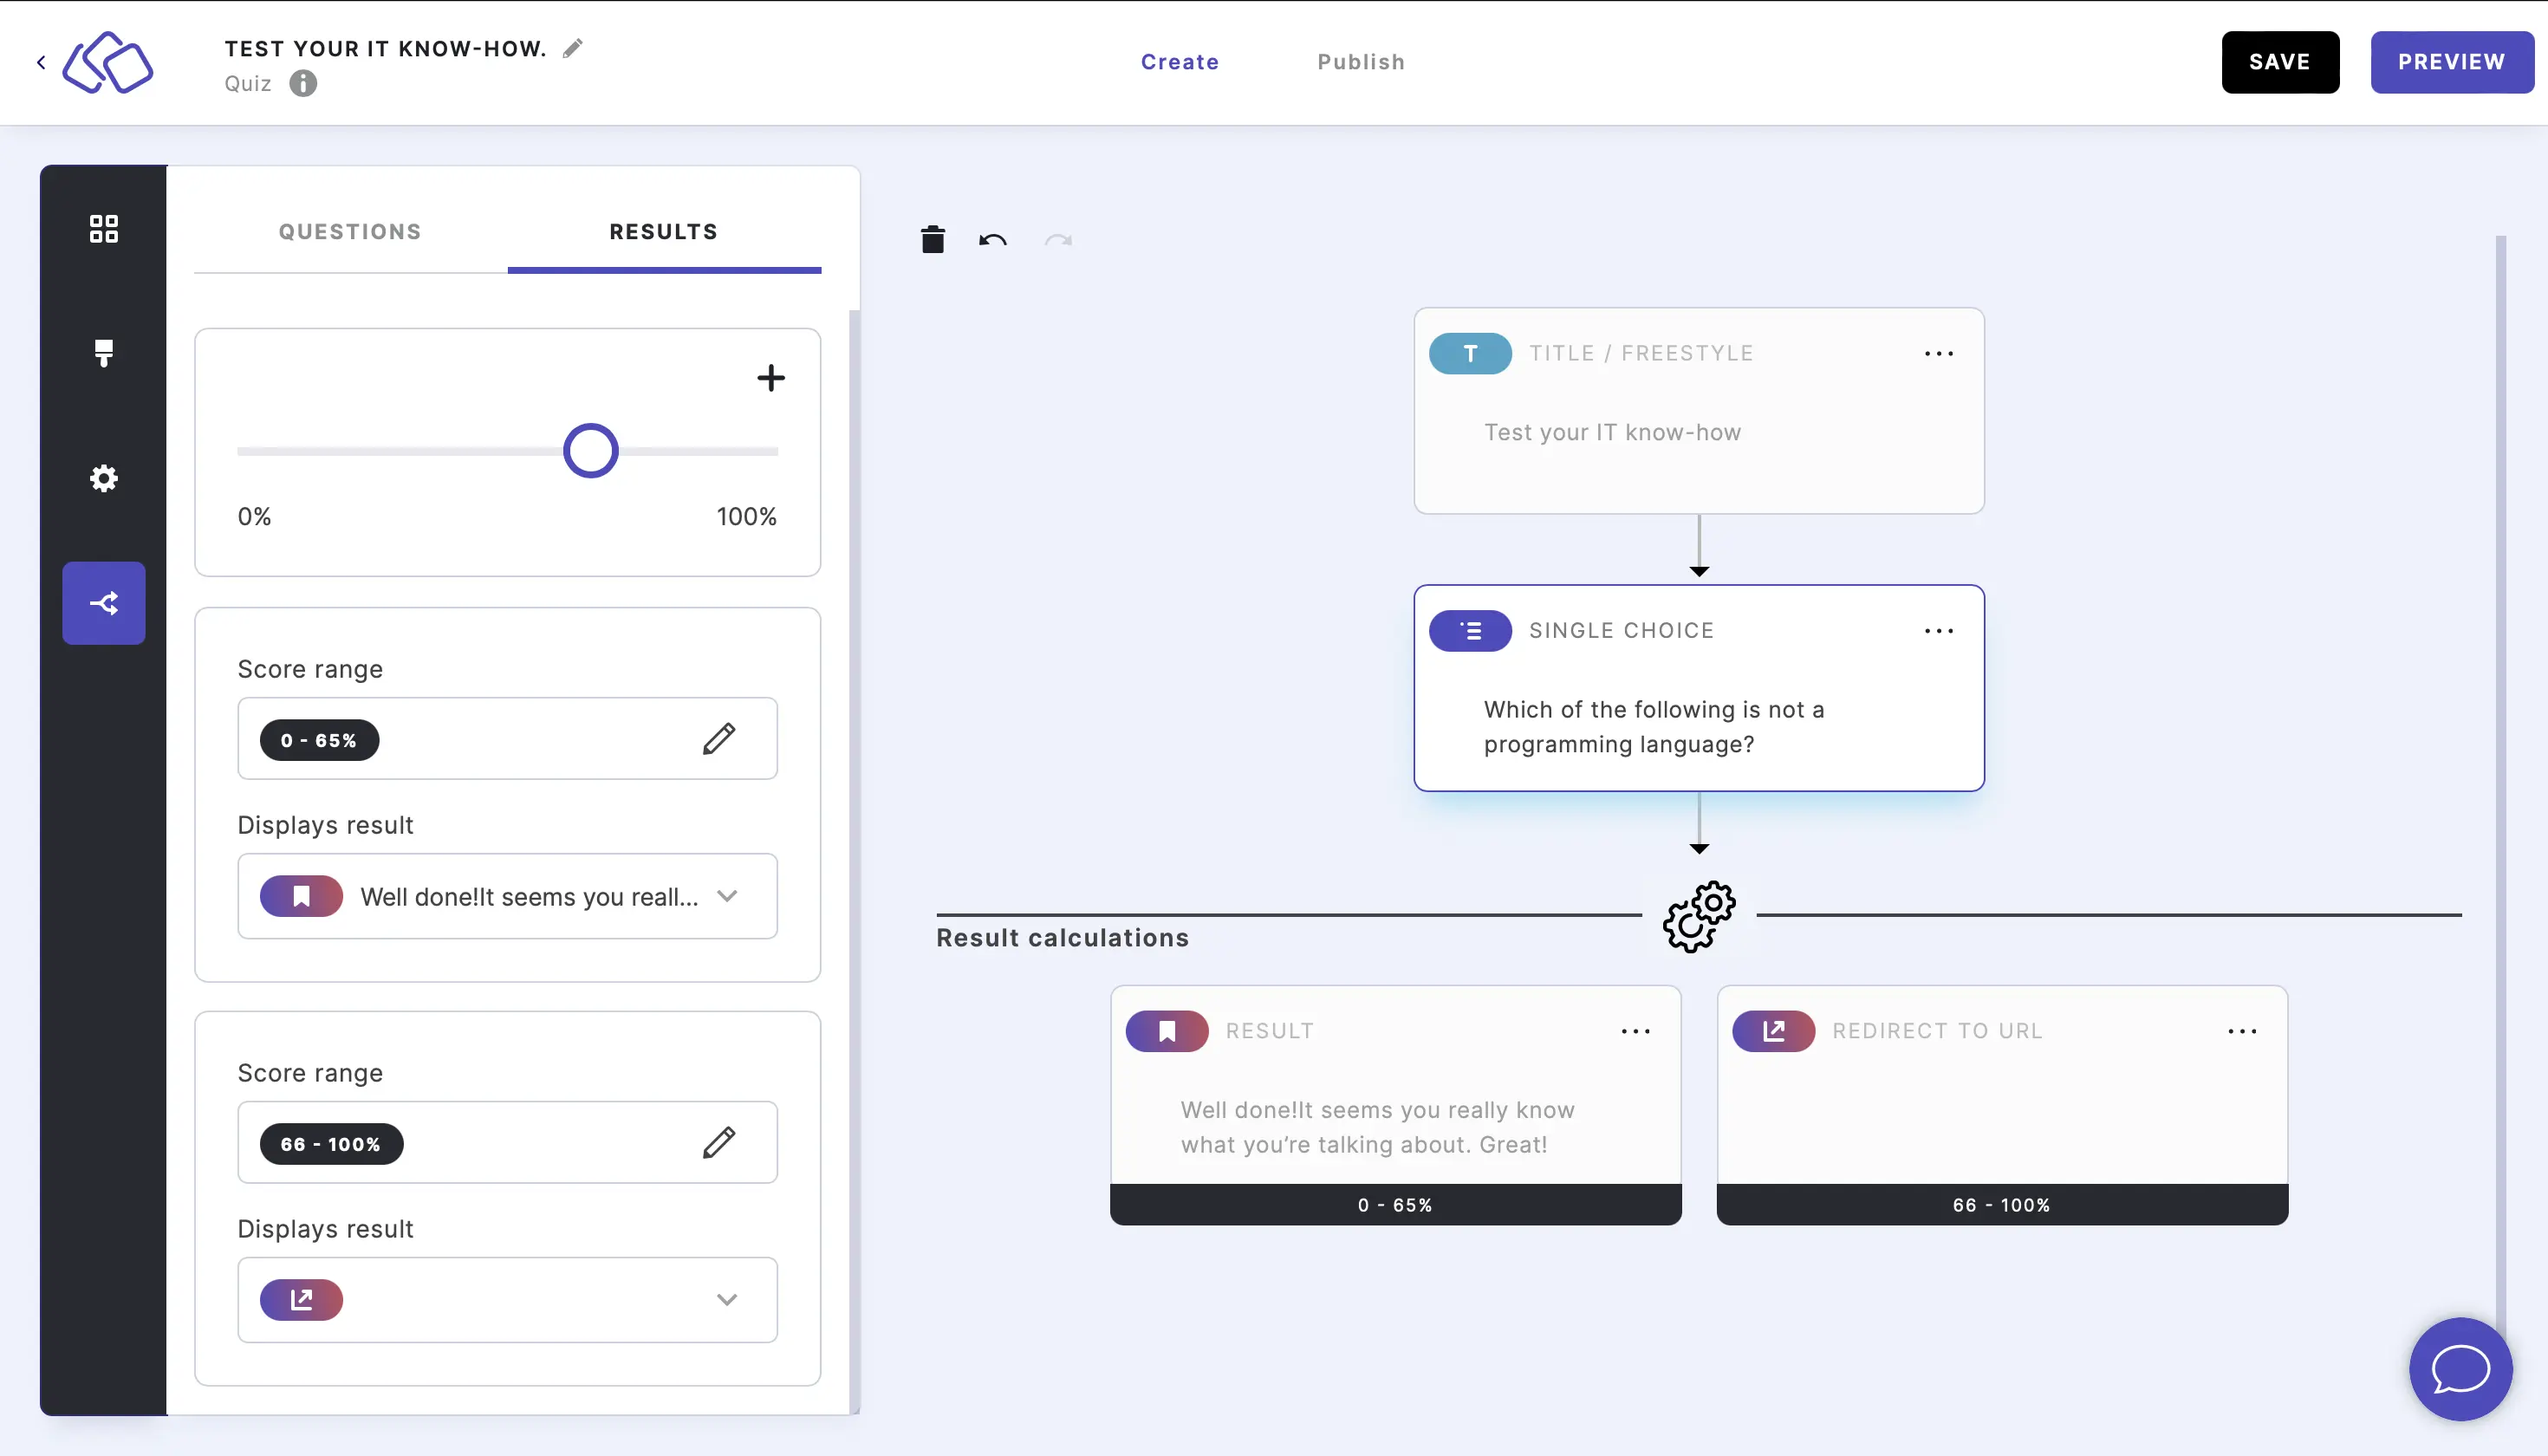Image resolution: width=2548 pixels, height=1456 pixels.
Task: Click the 66 - 100% score badge
Action: [331, 1144]
